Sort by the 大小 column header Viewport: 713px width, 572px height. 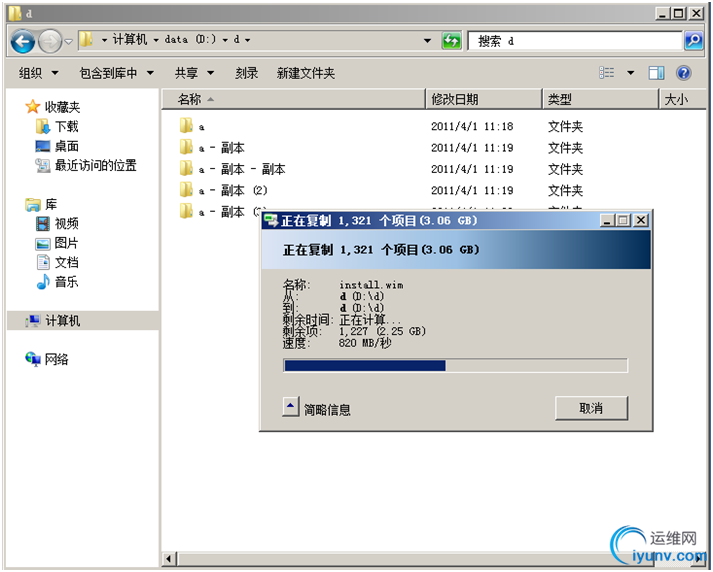tap(682, 99)
